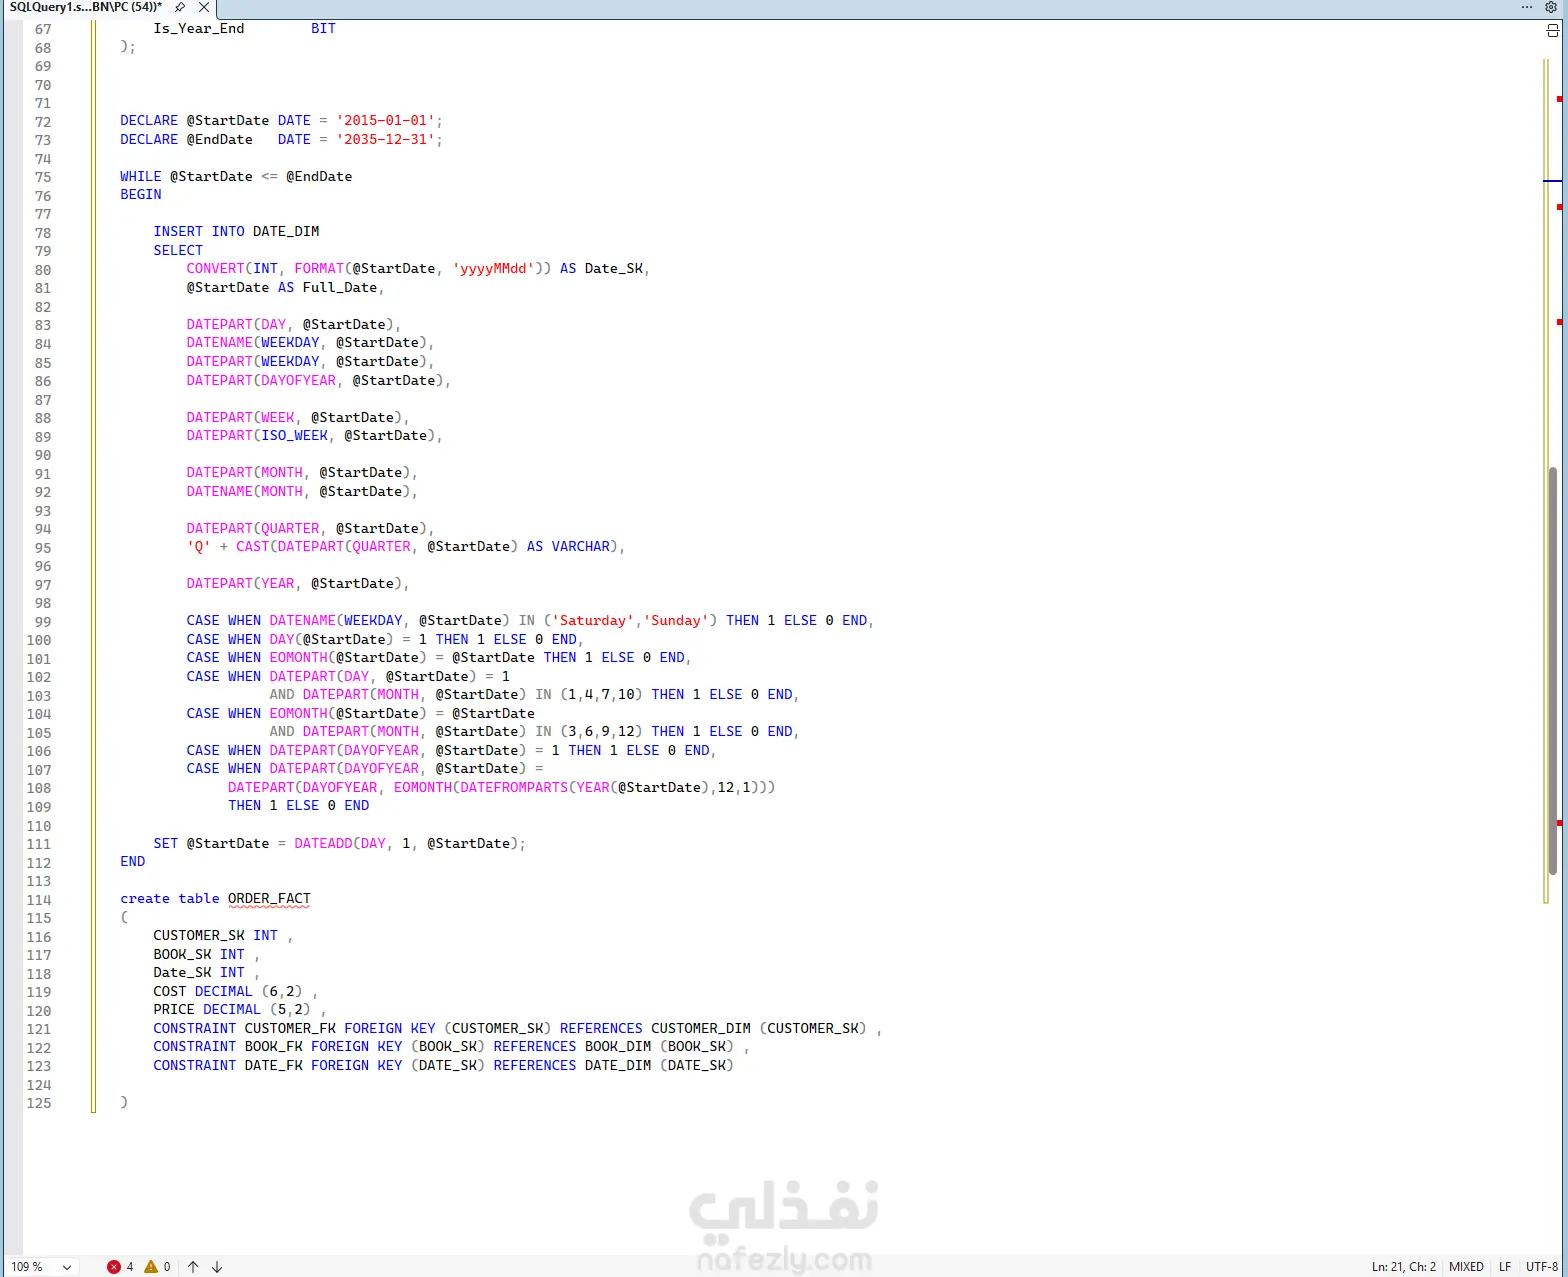Click PRICE column on line 120
Image resolution: width=1568 pixels, height=1277 pixels.
pyautogui.click(x=174, y=1009)
